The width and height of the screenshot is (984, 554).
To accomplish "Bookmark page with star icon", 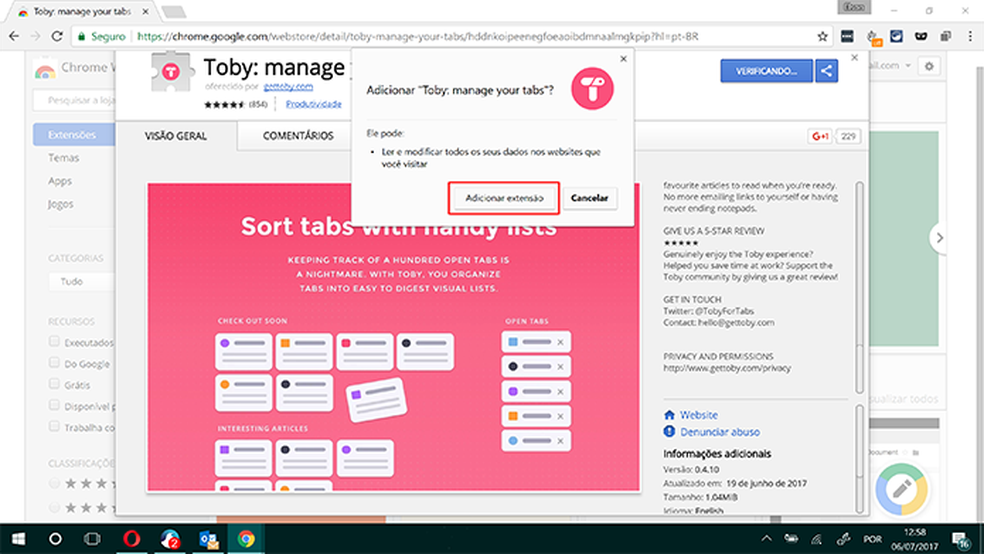I will coord(822,36).
